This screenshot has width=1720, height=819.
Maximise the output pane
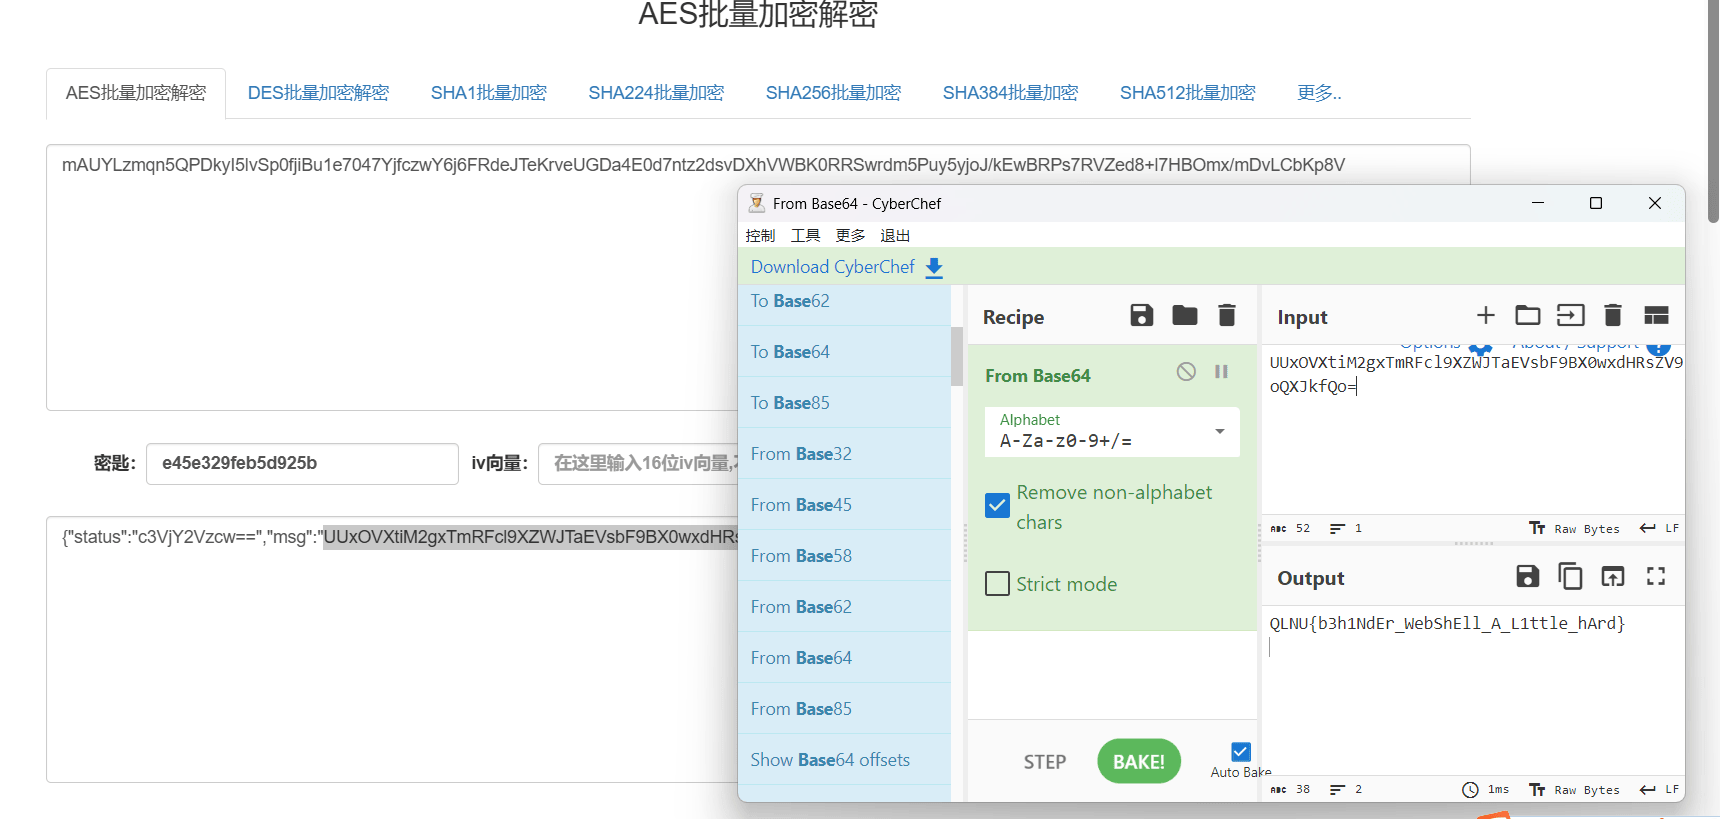pos(1656,577)
